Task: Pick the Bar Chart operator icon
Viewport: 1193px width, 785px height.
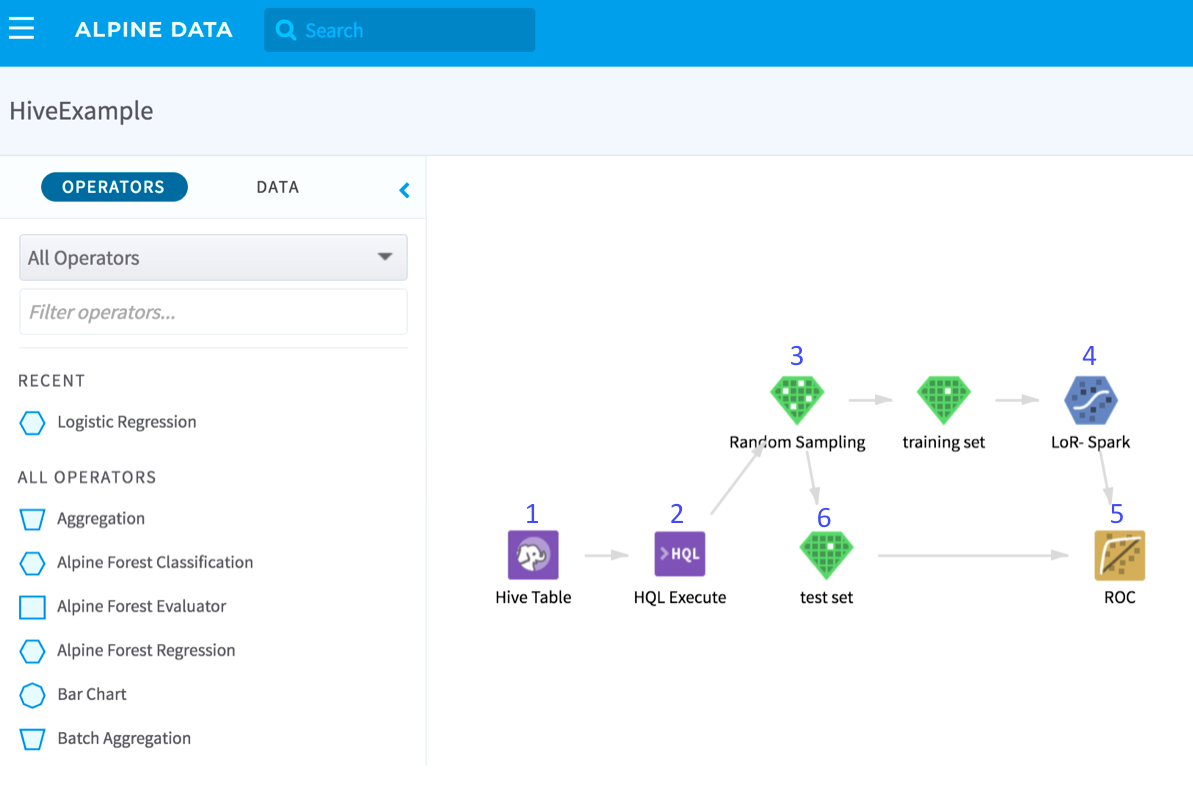Action: pyautogui.click(x=33, y=695)
